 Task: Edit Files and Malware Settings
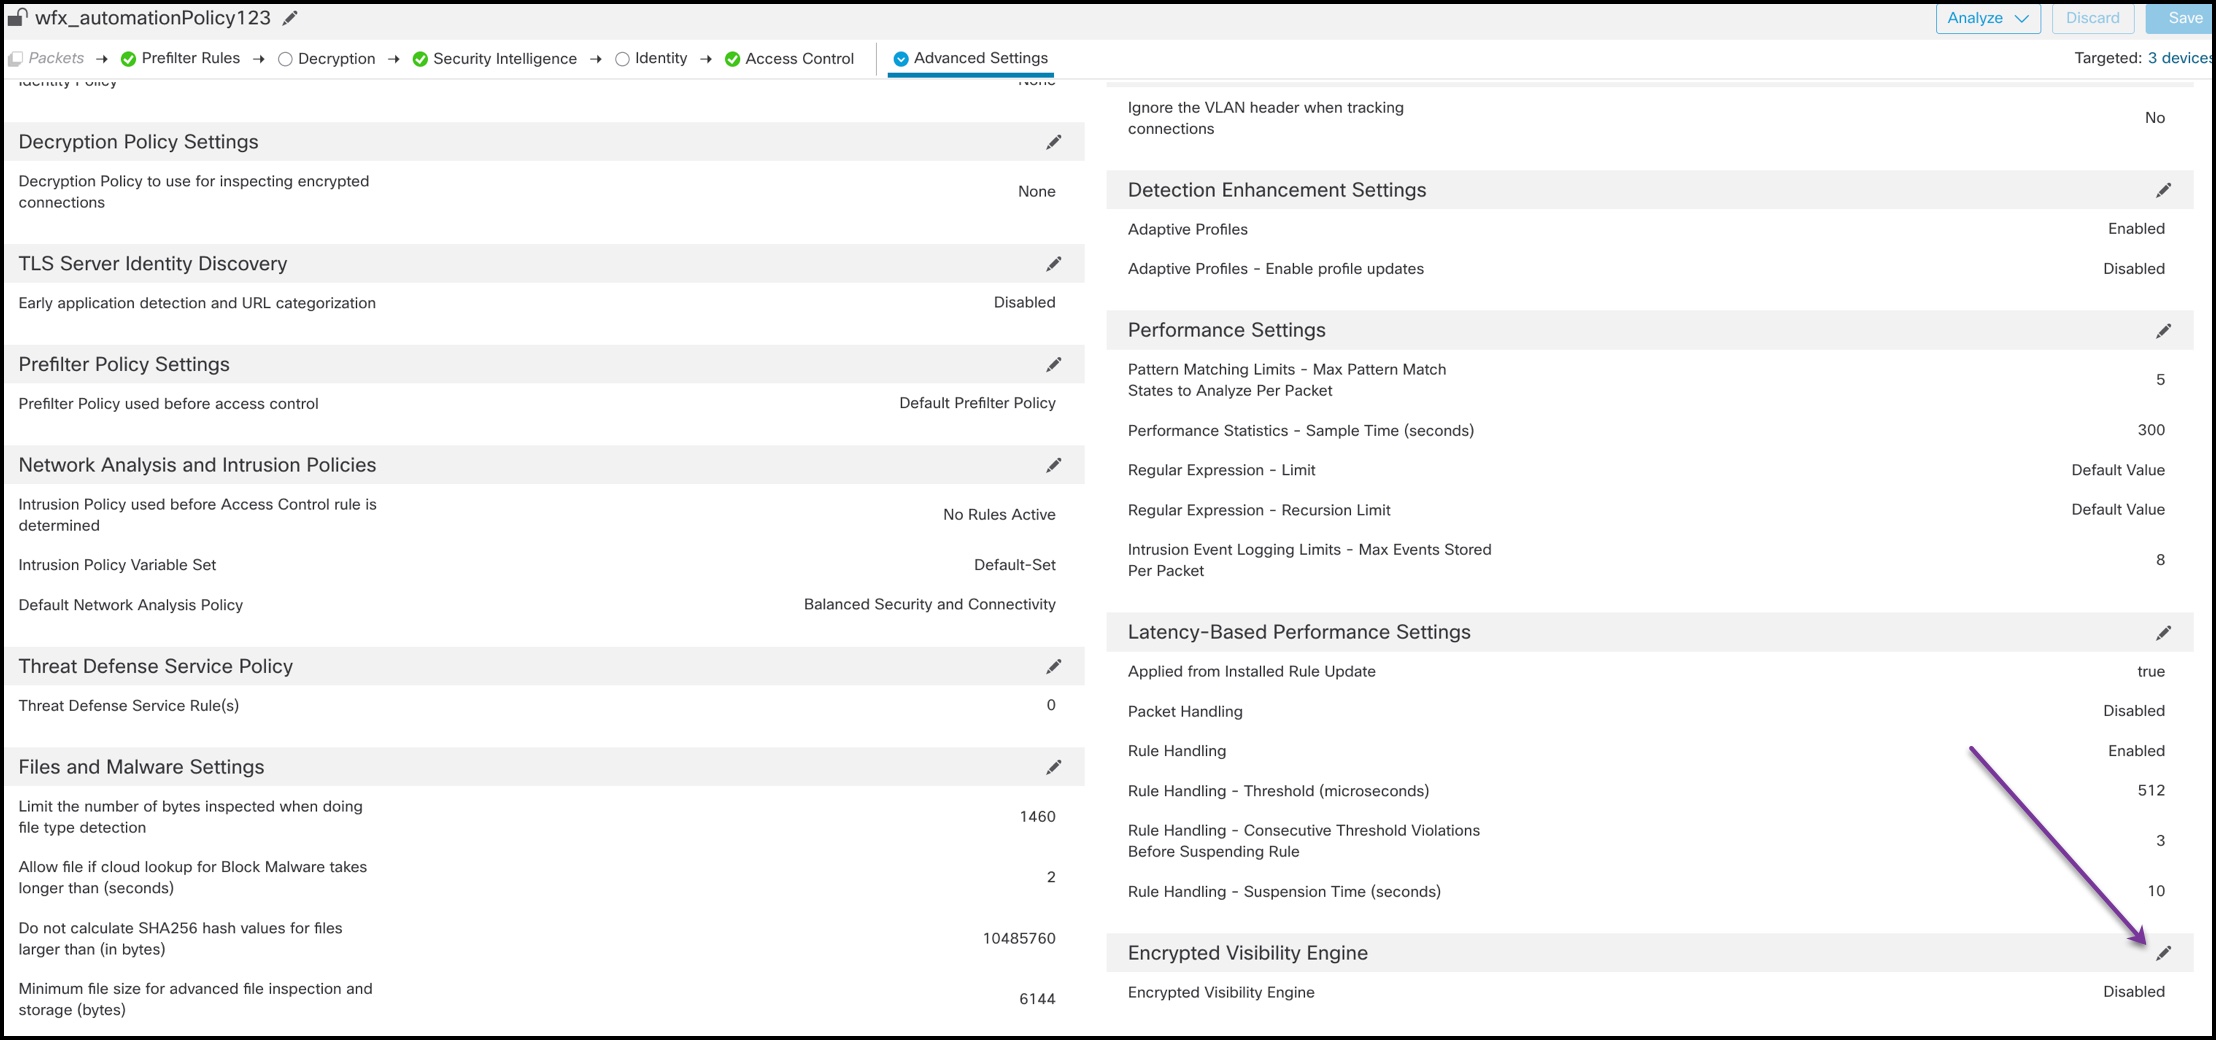(1053, 768)
